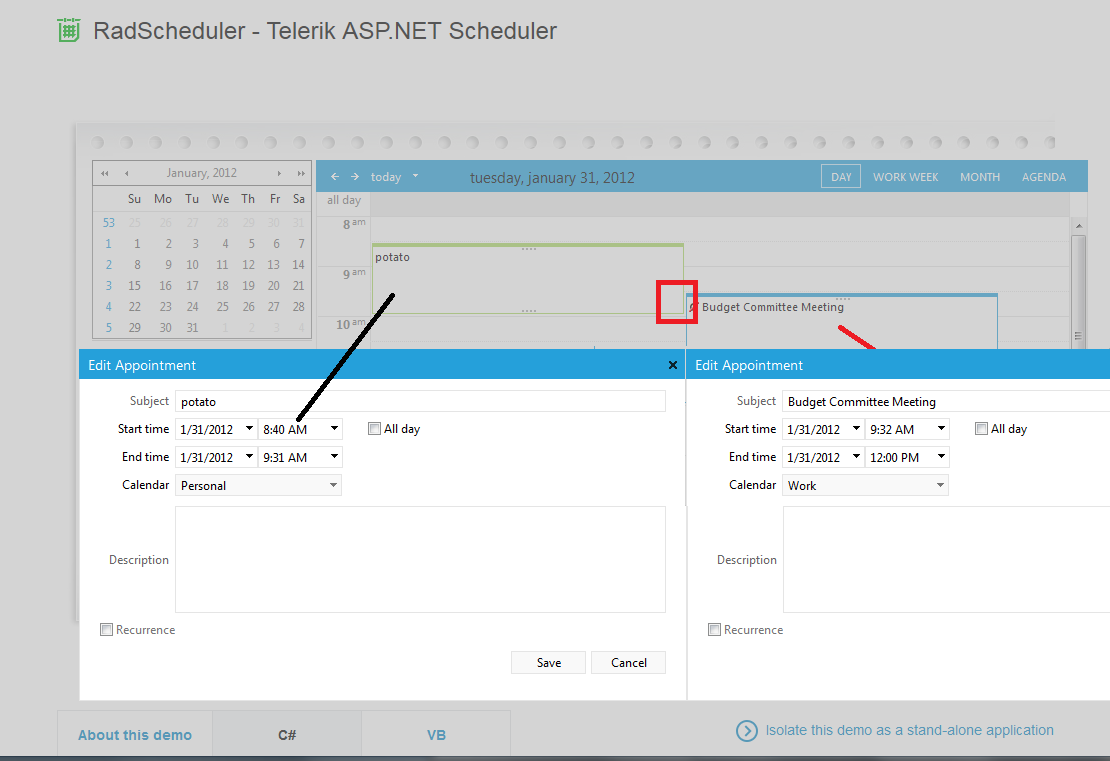Open the About this demo tab
The image size is (1110, 761).
[135, 735]
